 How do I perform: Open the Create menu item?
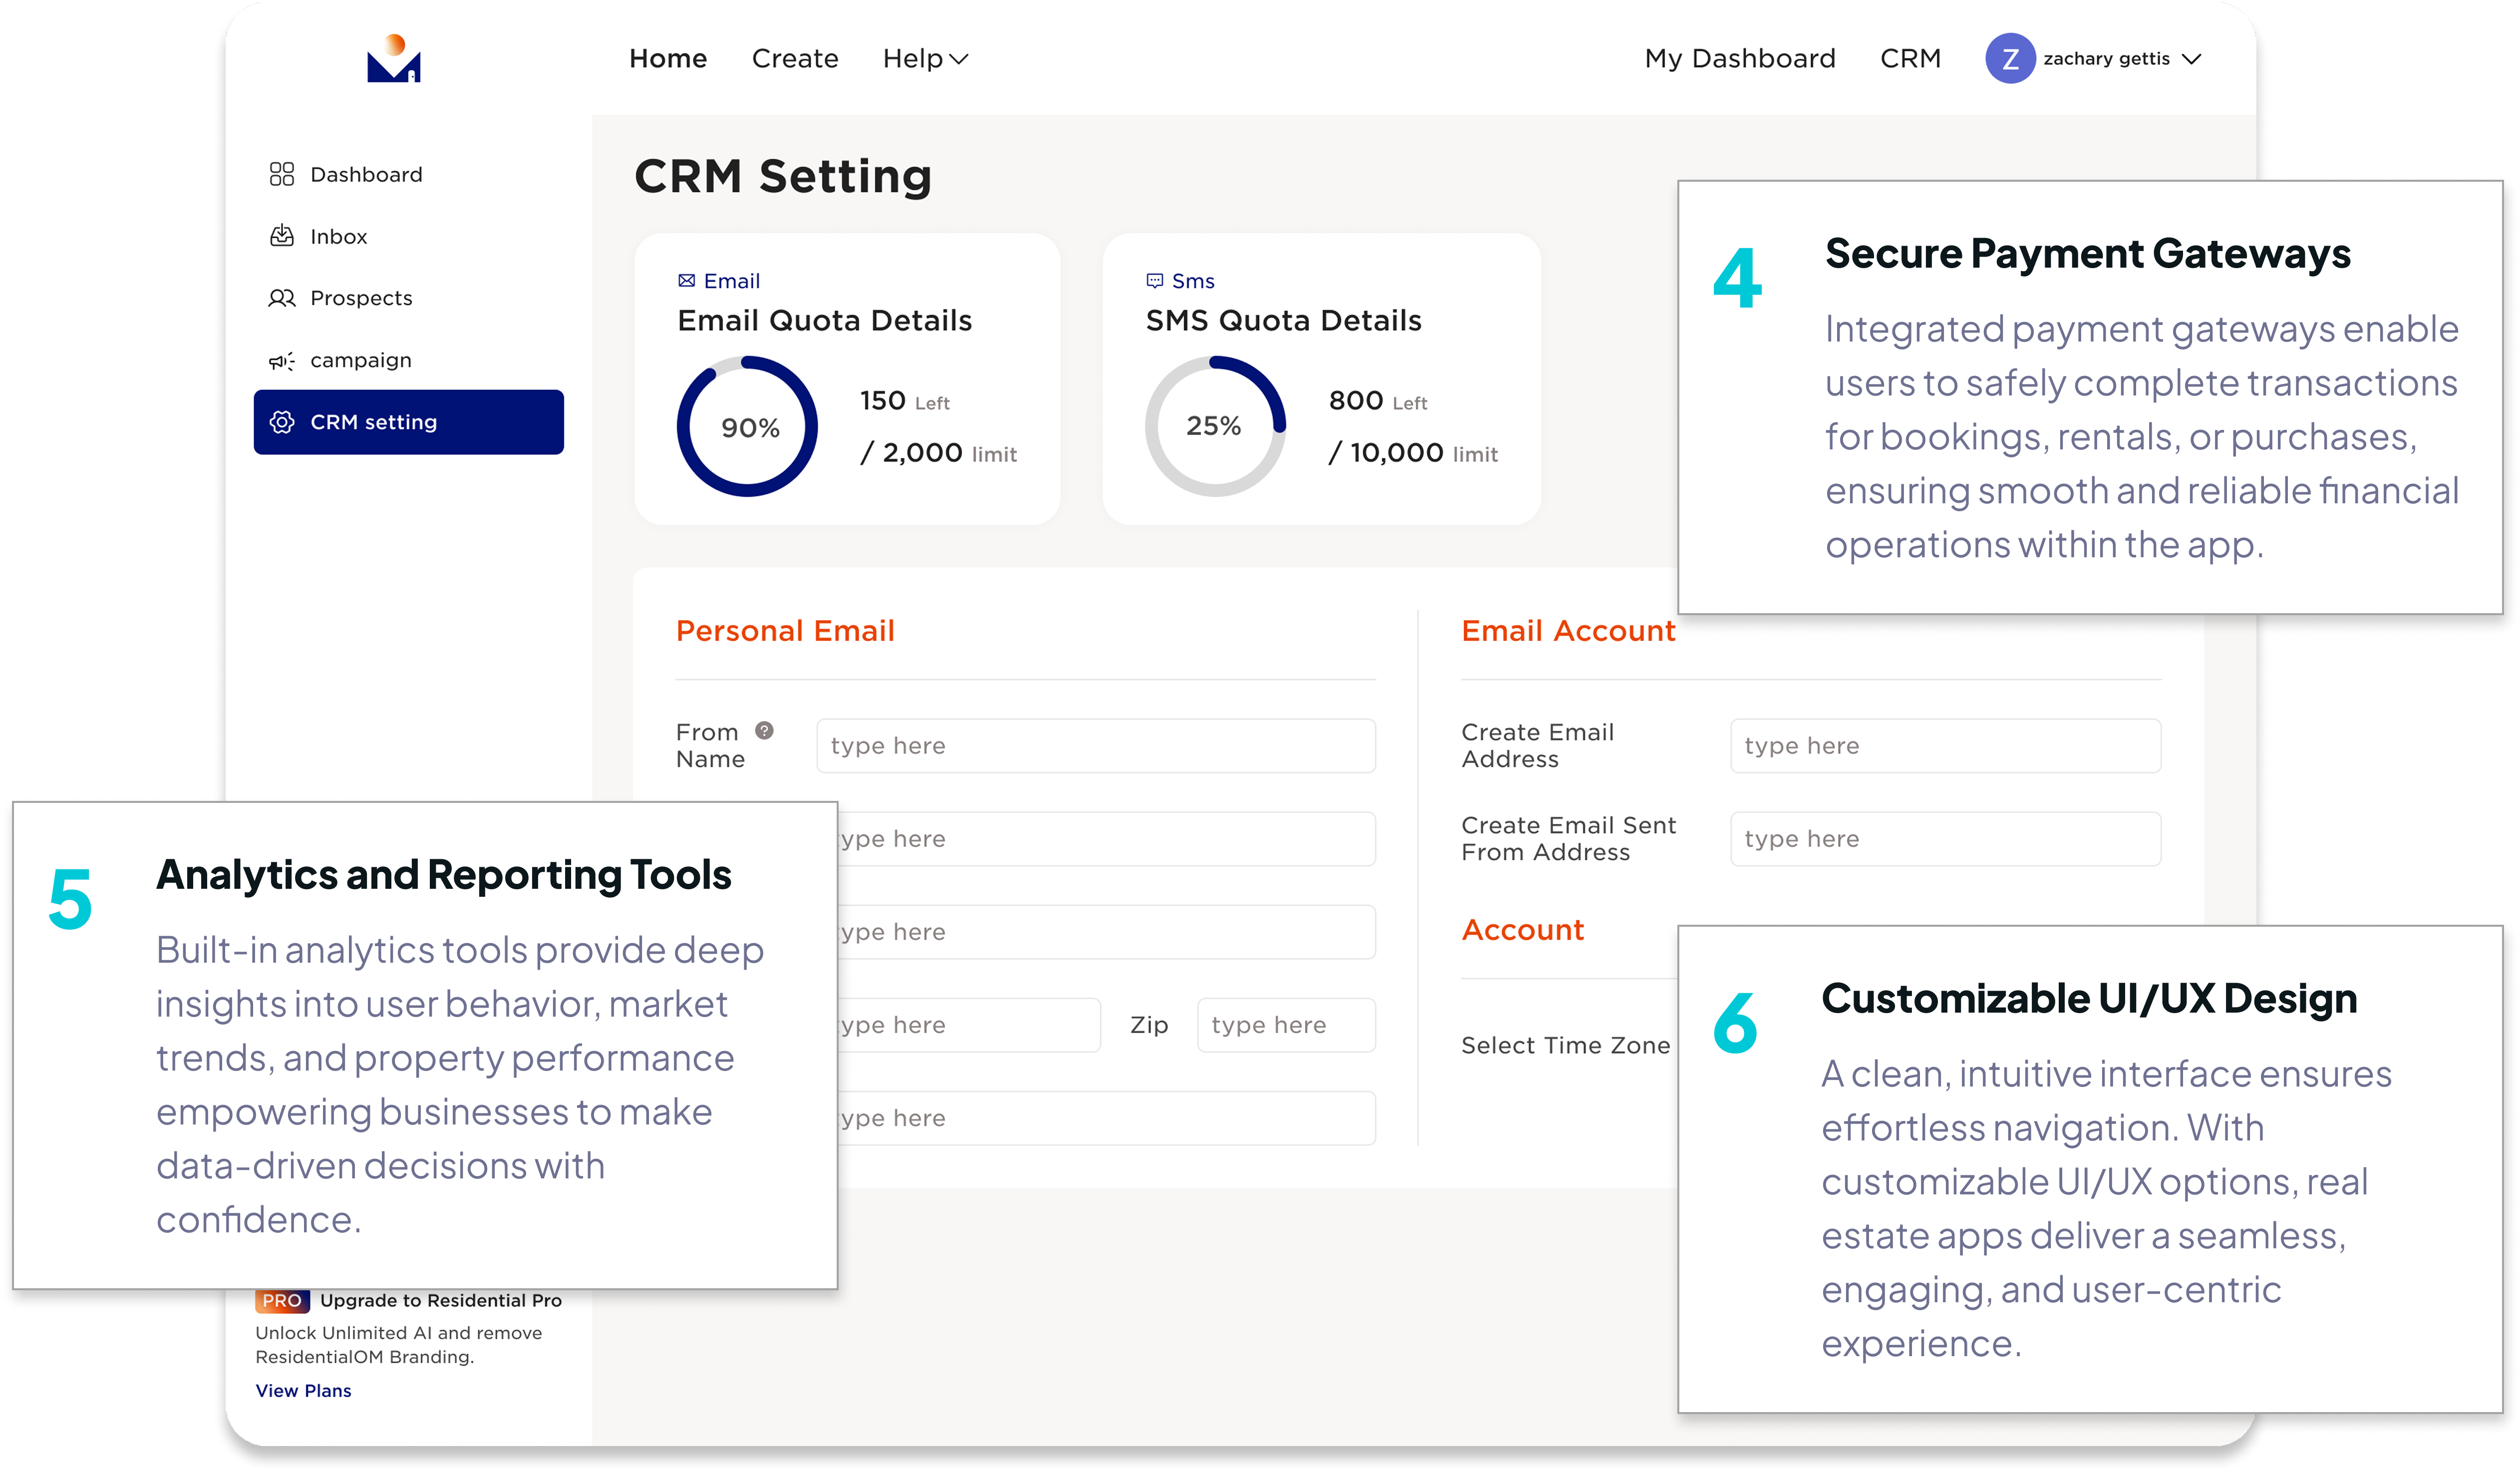(x=795, y=59)
